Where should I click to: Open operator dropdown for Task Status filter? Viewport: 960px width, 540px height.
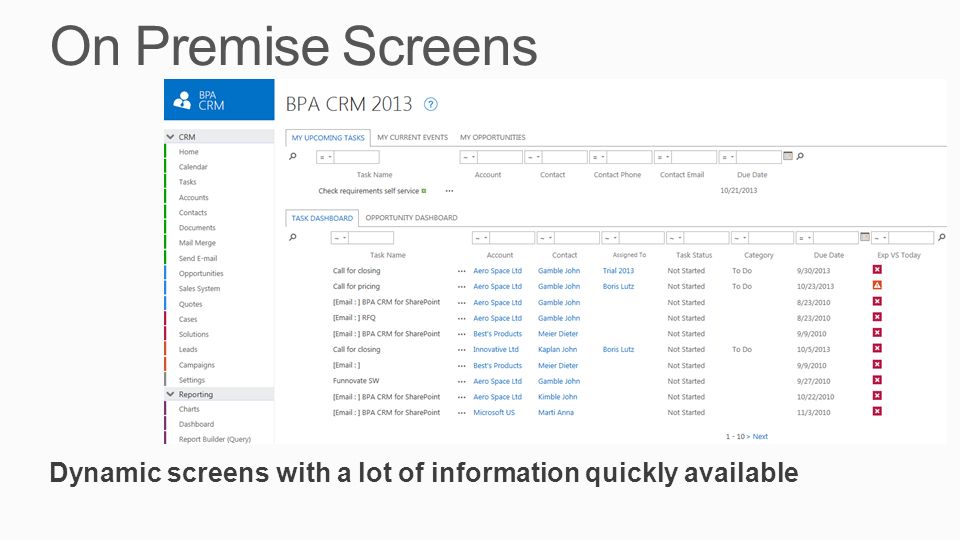click(675, 238)
